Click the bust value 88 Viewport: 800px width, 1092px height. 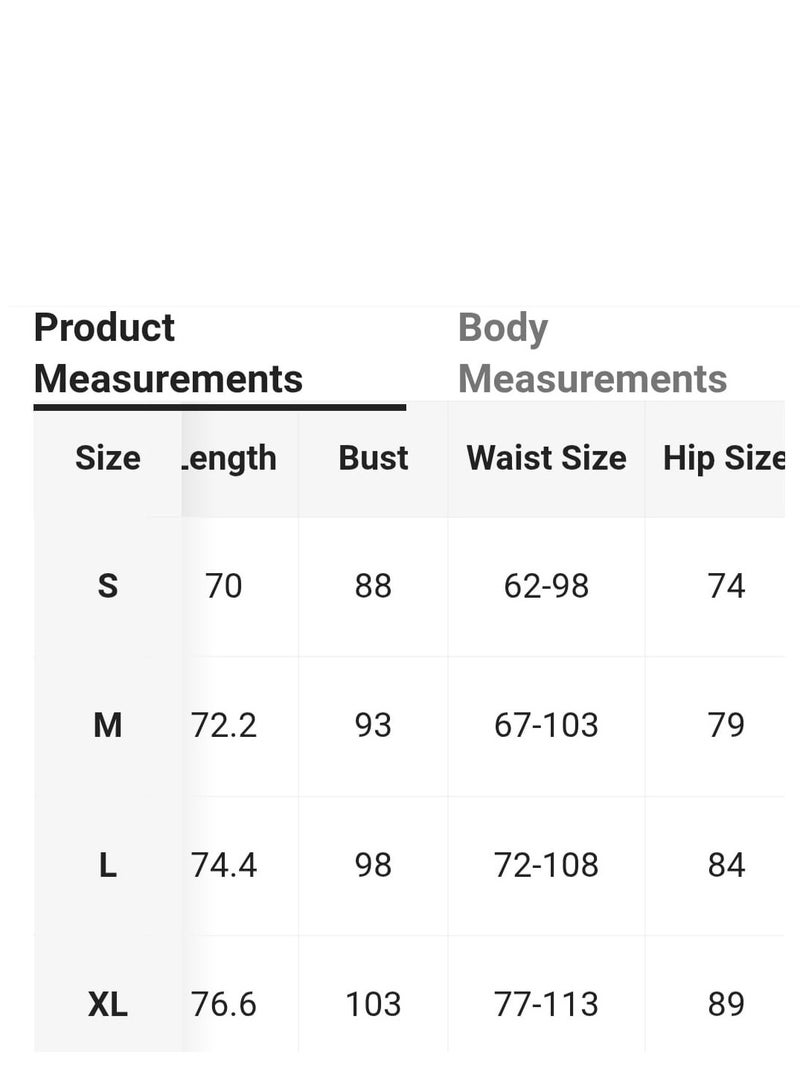[373, 586]
